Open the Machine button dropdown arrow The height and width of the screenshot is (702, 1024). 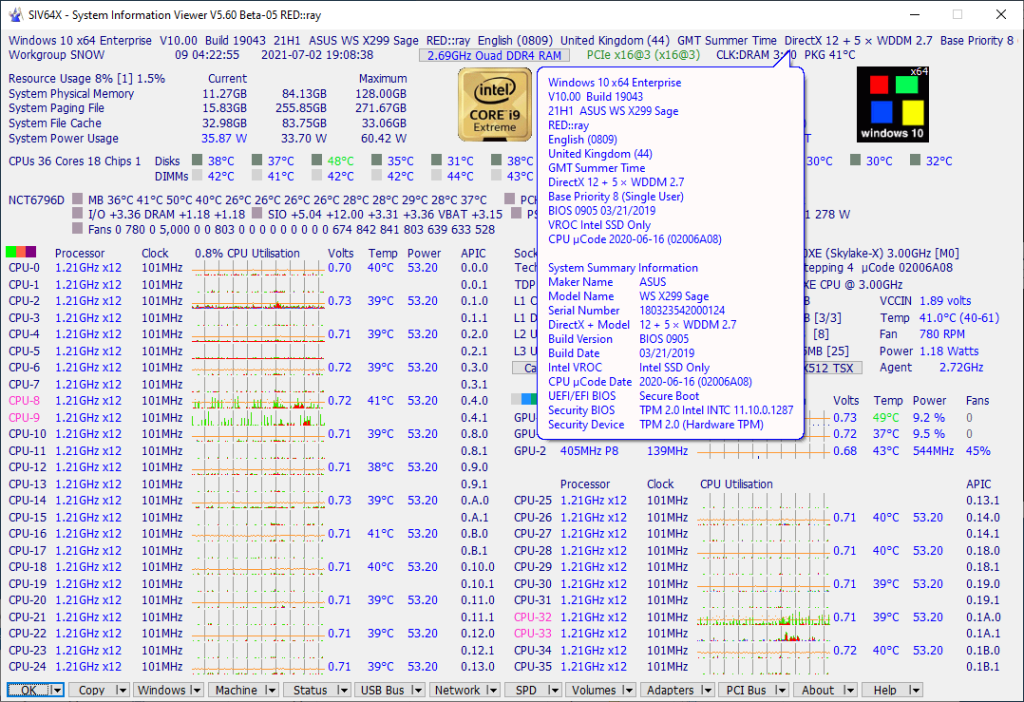tap(272, 690)
